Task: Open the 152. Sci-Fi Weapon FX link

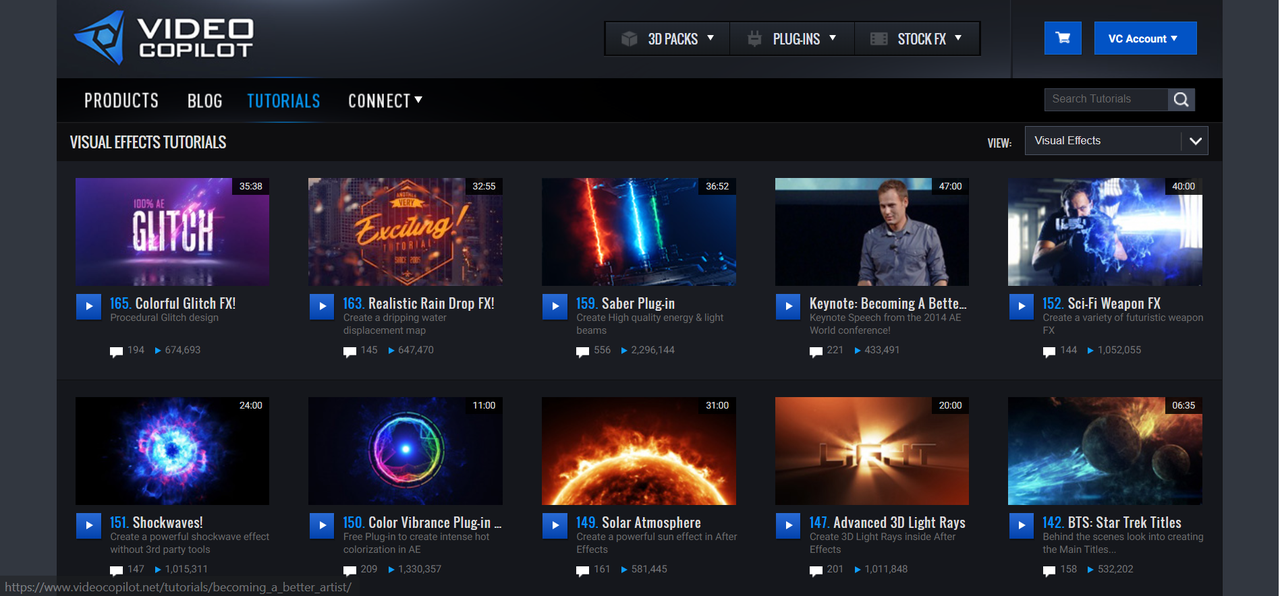Action: 1102,303
